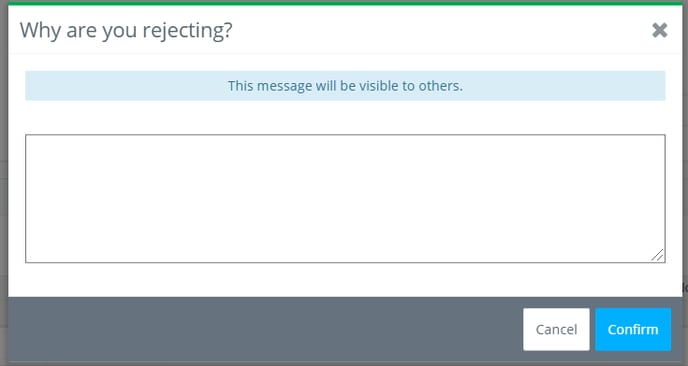
Task: Click the corner handle of the textarea
Action: click(x=657, y=255)
